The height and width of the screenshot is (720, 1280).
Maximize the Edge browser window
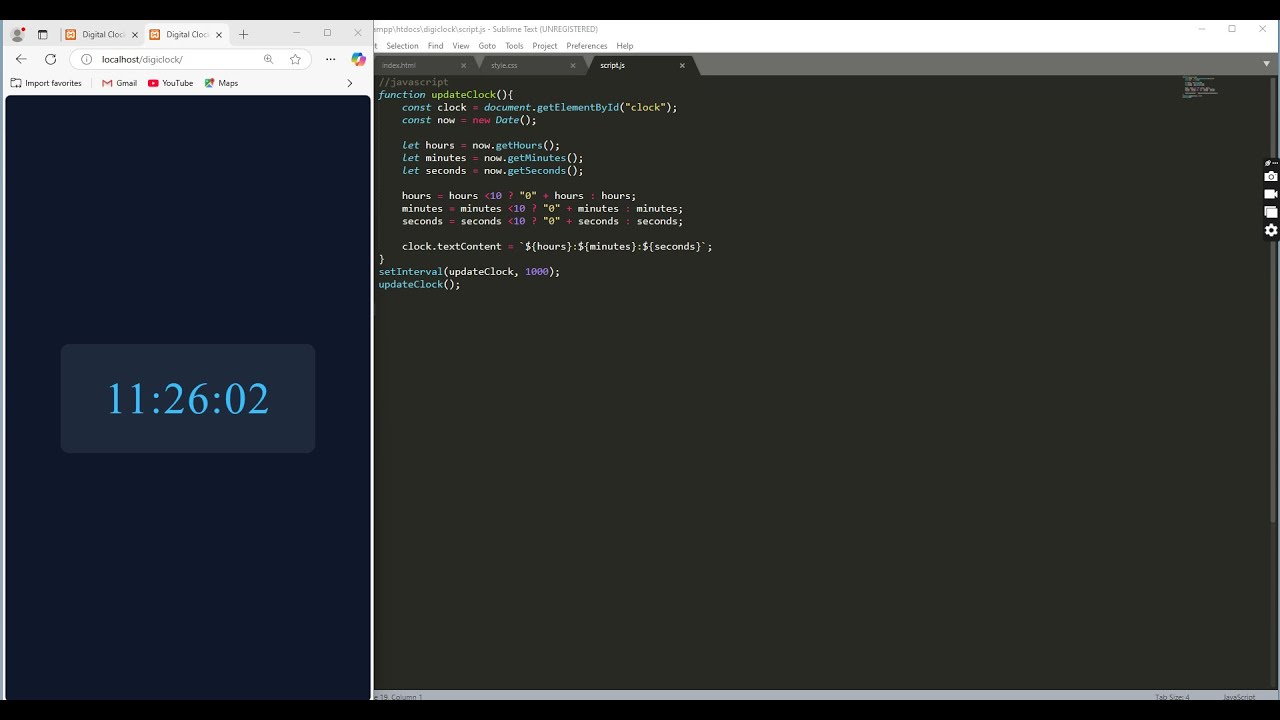pos(327,33)
